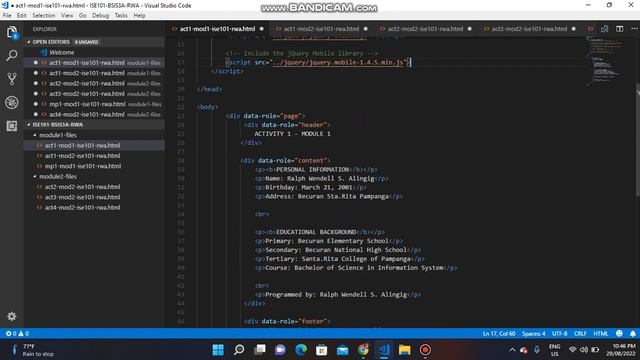The width and height of the screenshot is (640, 360).
Task: Open the Explorer view icon
Action: pyautogui.click(x=11, y=32)
